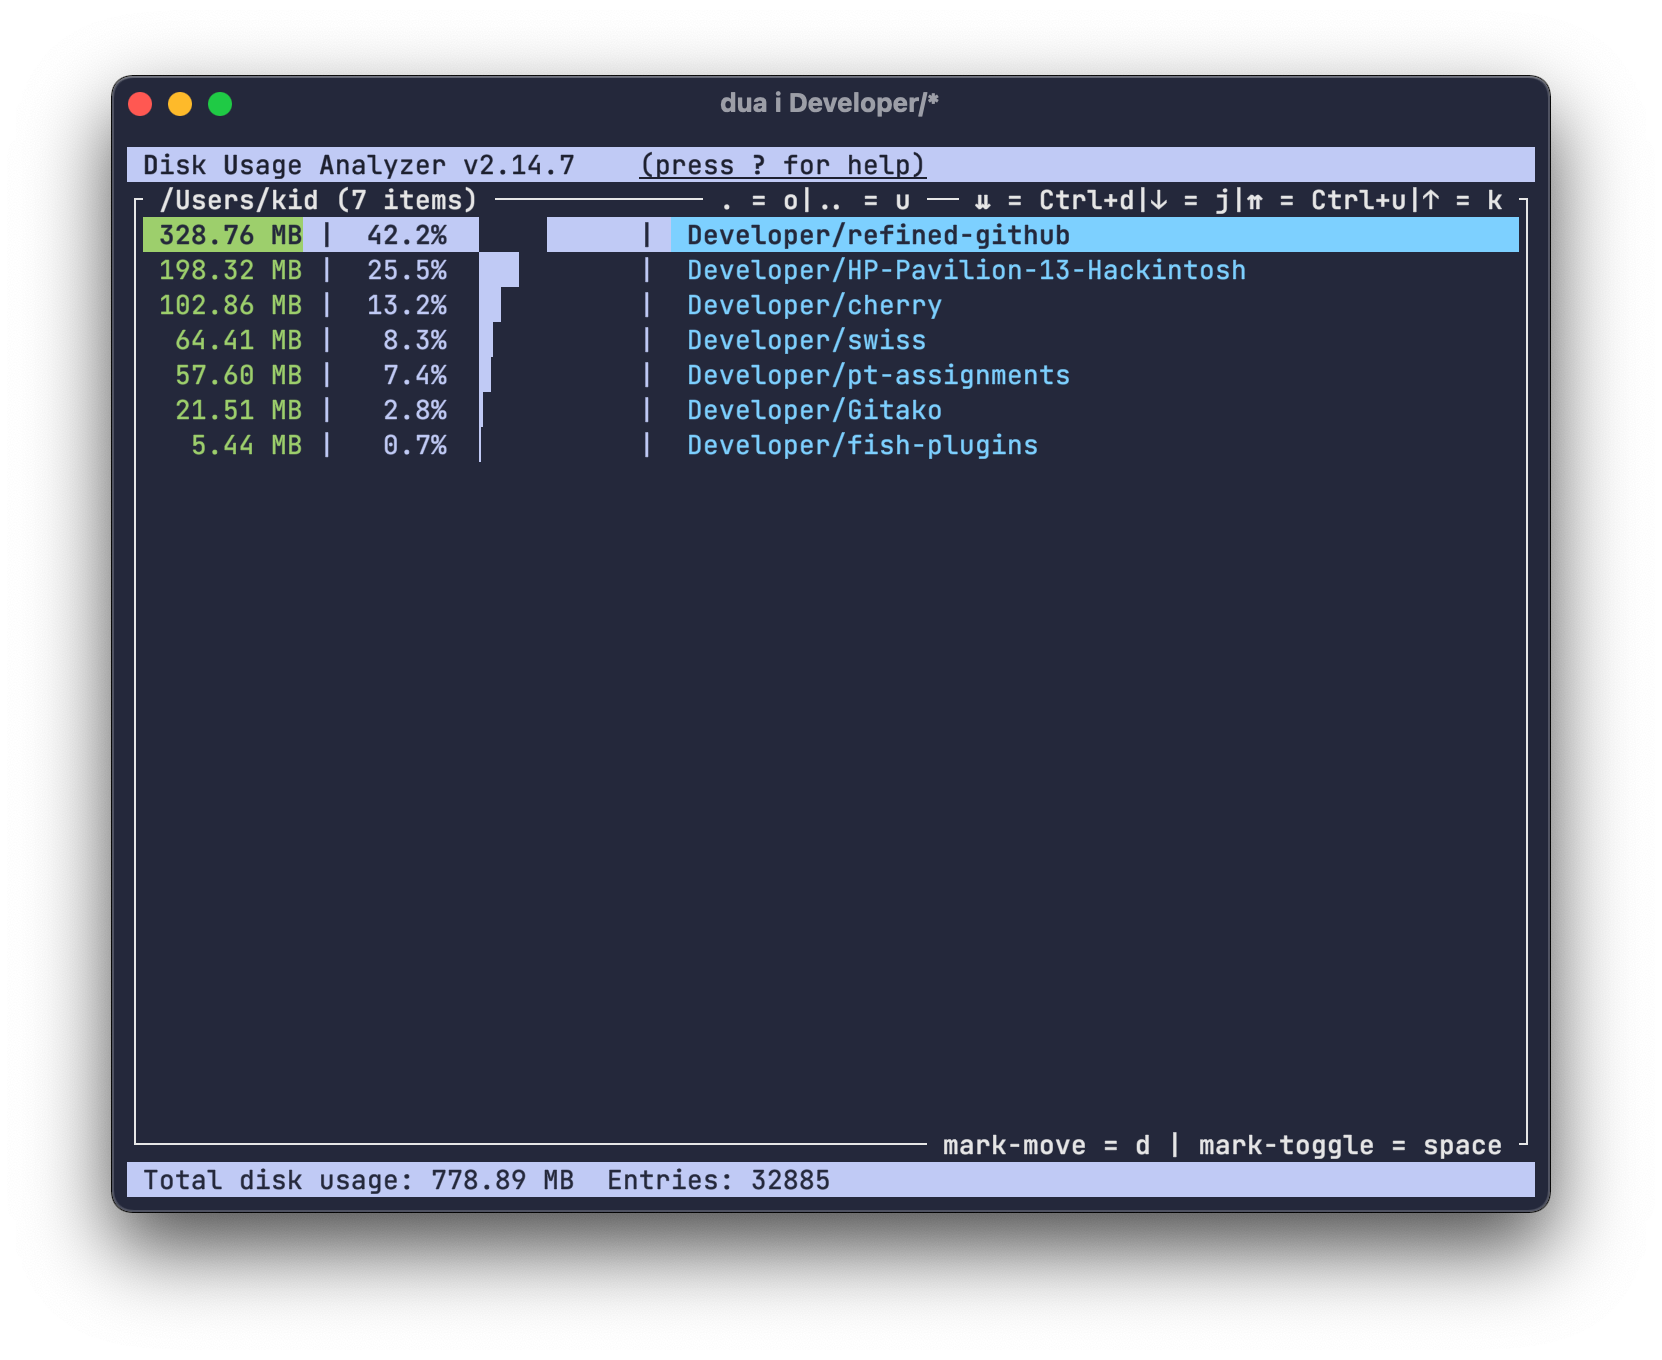1662x1360 pixels.
Task: Click the 25.5% percentage value
Action: click(407, 270)
